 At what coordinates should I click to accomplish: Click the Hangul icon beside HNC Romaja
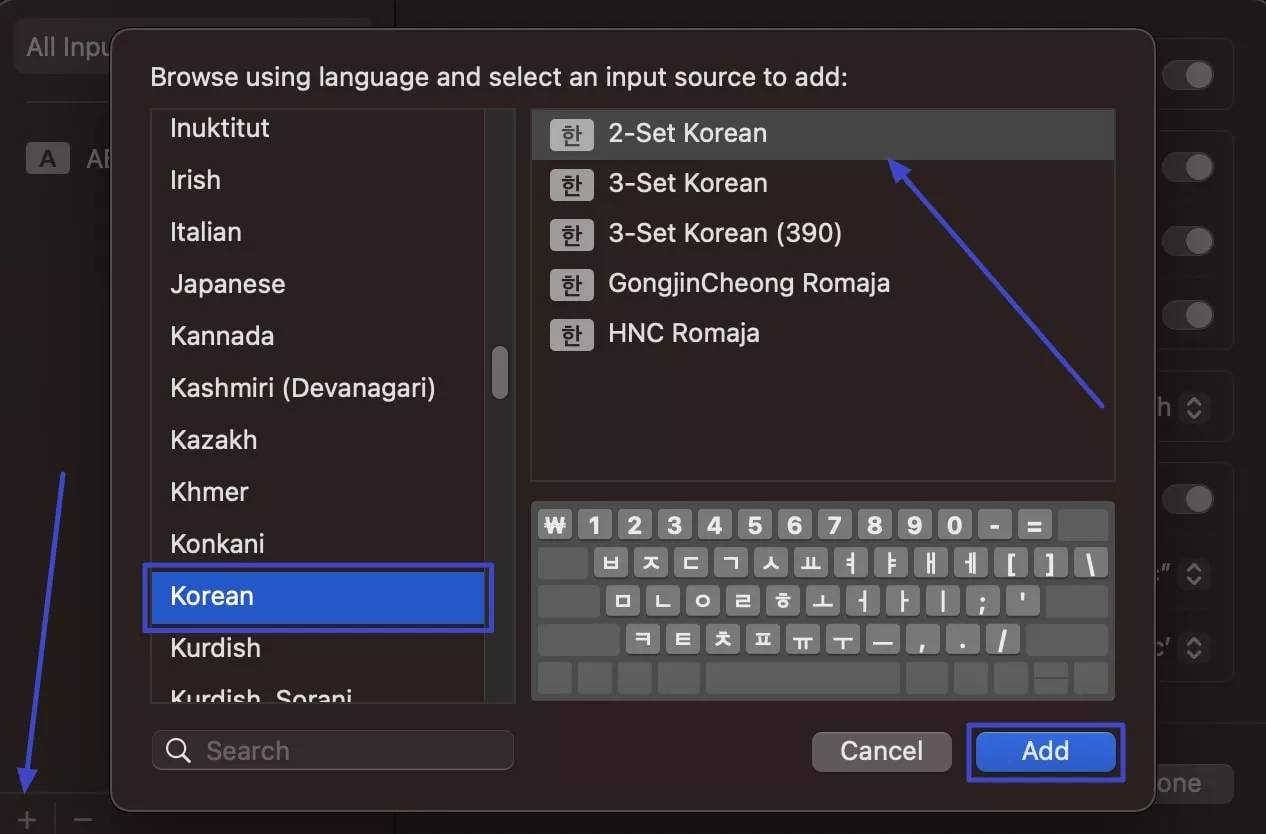point(570,334)
